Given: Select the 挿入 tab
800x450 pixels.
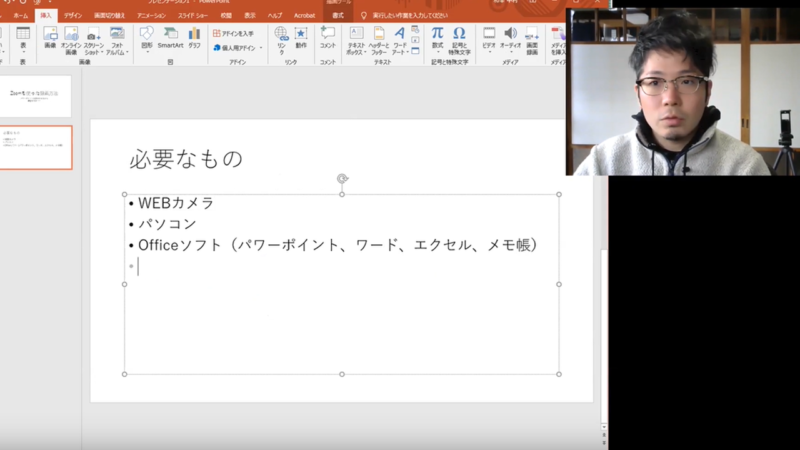Looking at the screenshot, I should click(46, 16).
